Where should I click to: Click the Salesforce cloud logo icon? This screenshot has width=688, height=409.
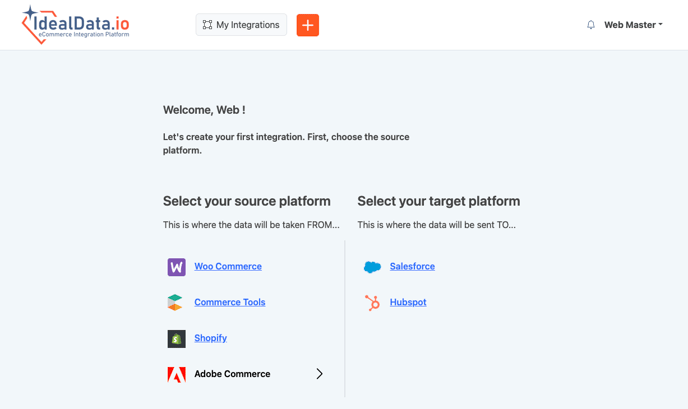point(372,267)
